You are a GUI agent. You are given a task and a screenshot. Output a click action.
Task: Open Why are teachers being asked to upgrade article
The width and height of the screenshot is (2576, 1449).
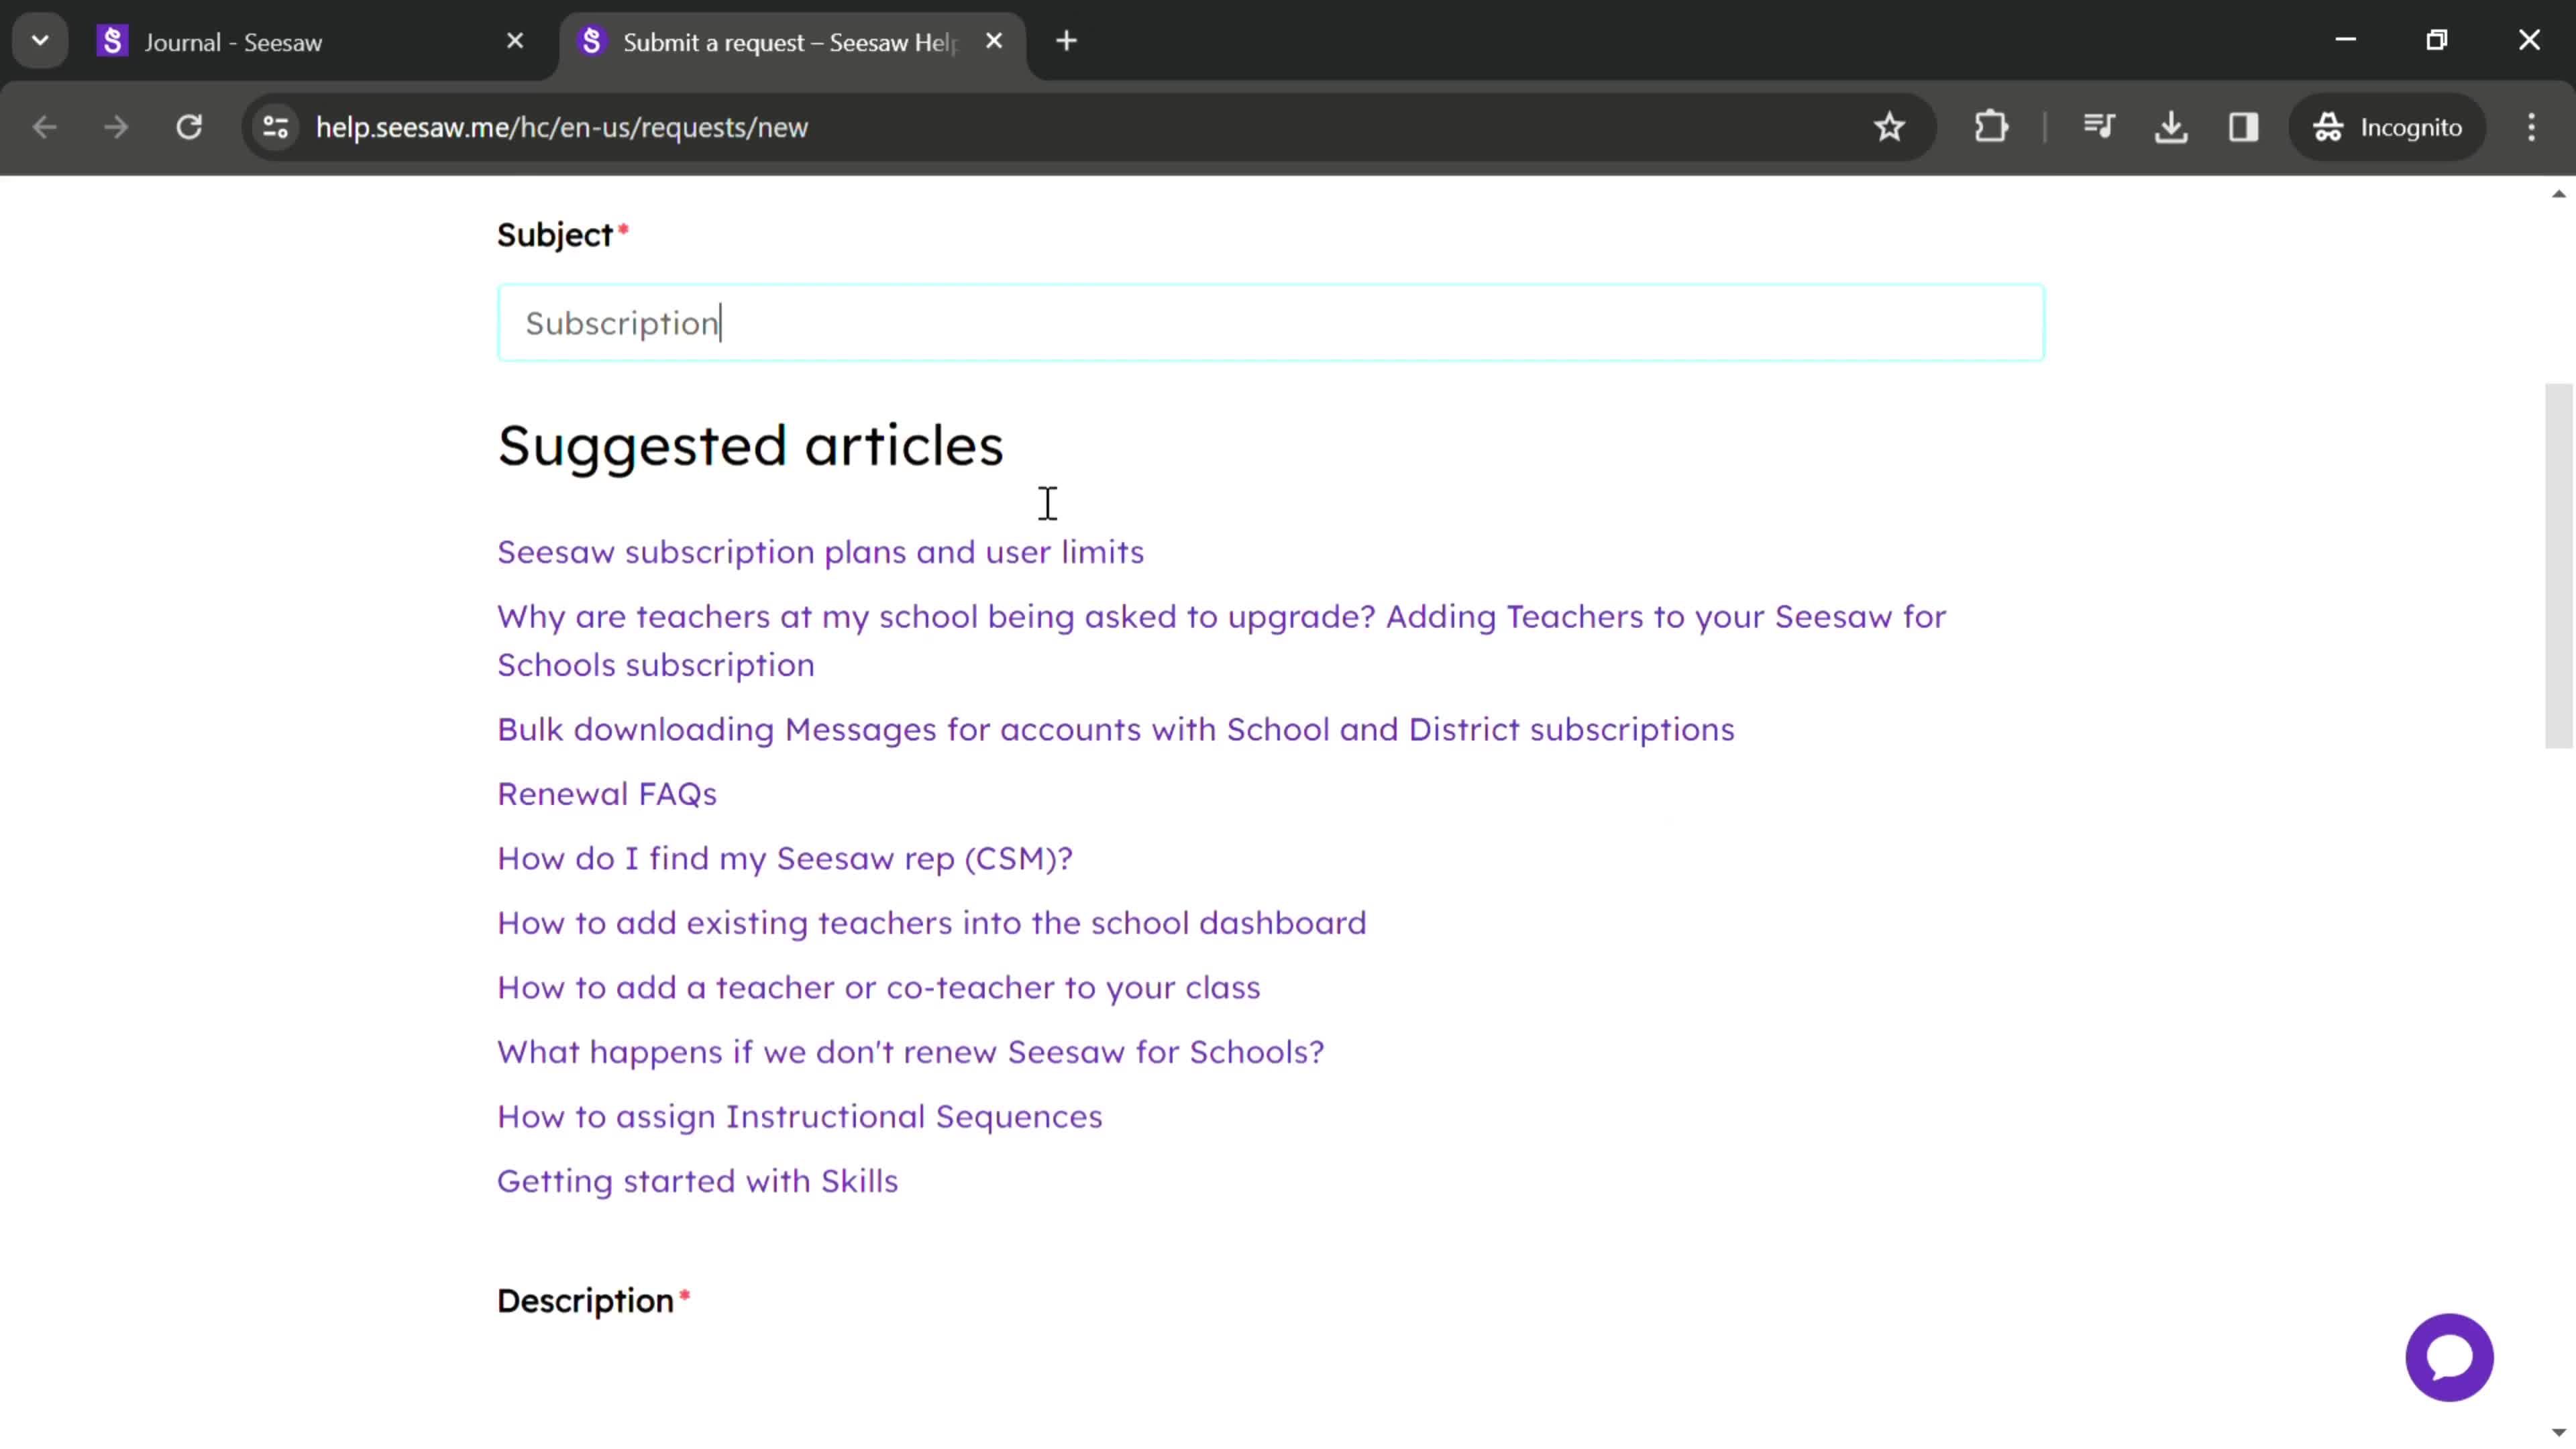[x=1221, y=640]
